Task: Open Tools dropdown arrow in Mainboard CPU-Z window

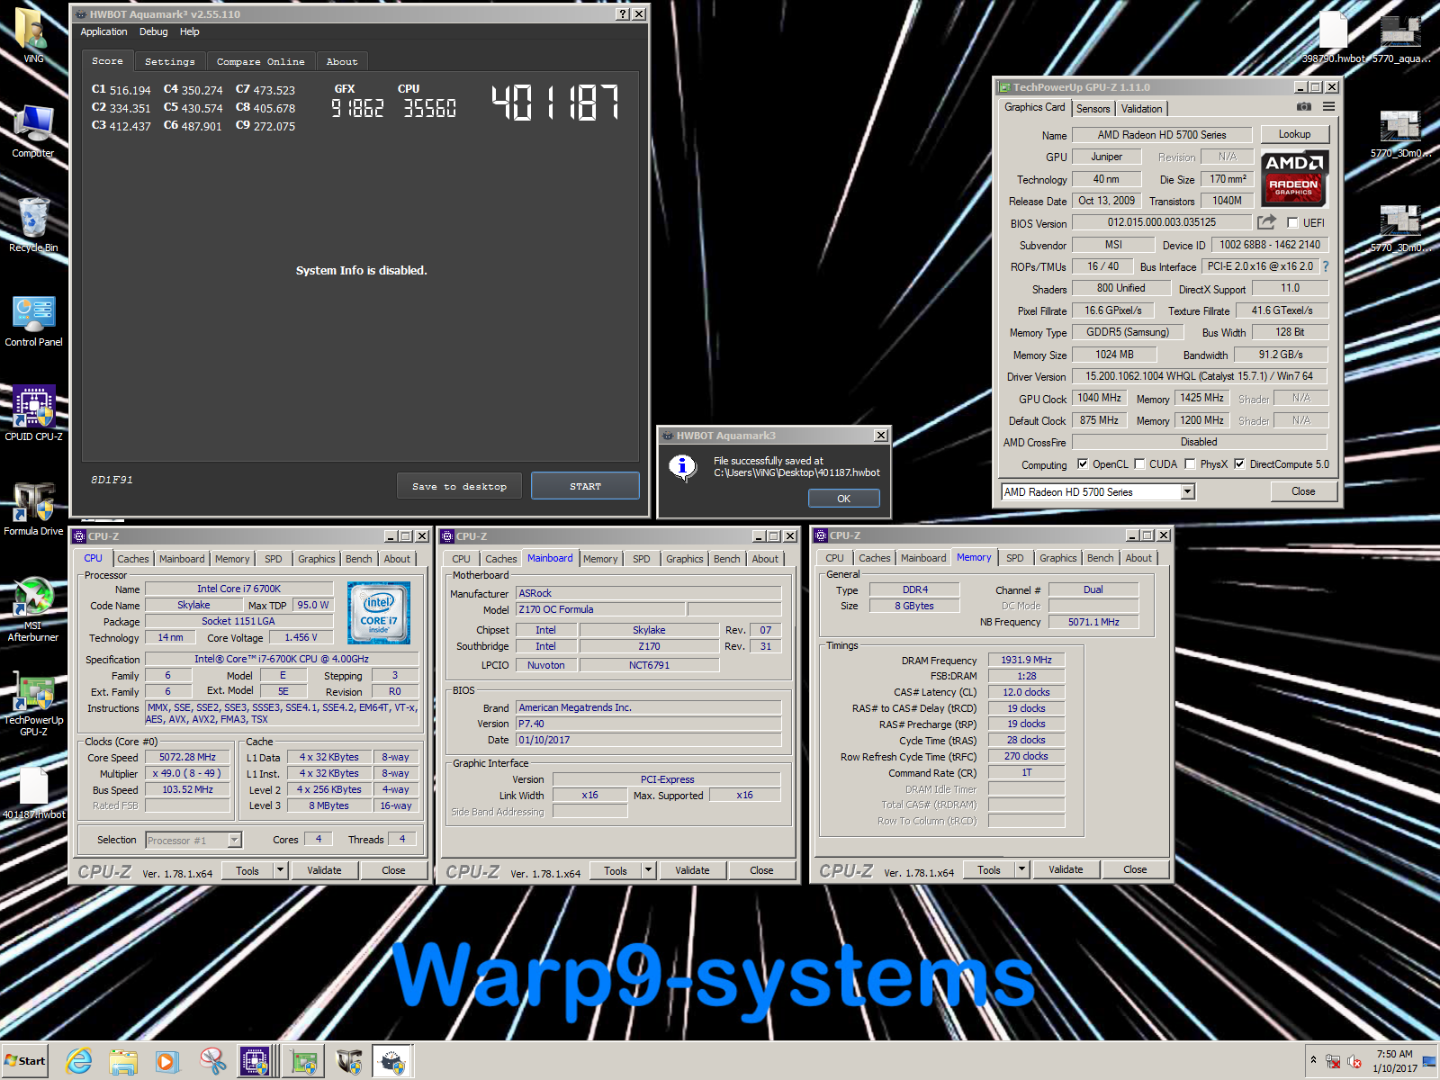Action: click(x=648, y=870)
